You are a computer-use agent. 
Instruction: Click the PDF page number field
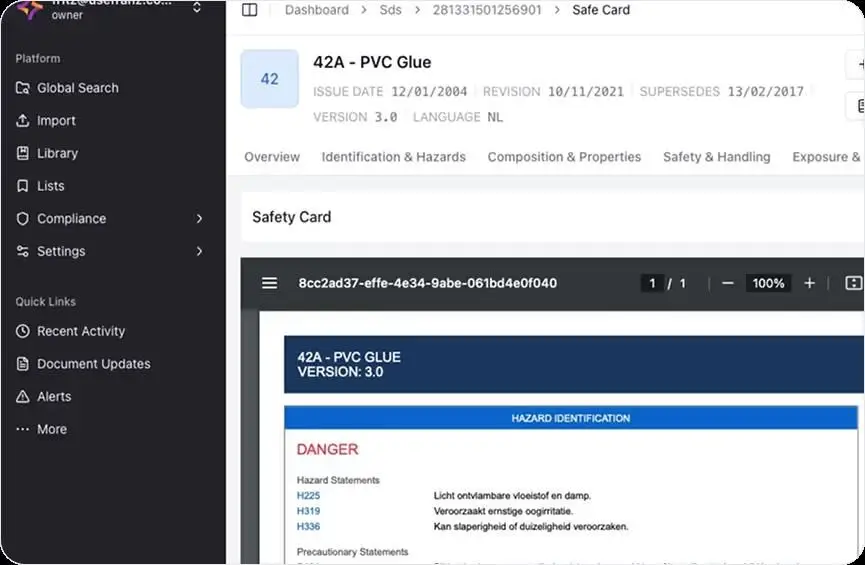652,283
